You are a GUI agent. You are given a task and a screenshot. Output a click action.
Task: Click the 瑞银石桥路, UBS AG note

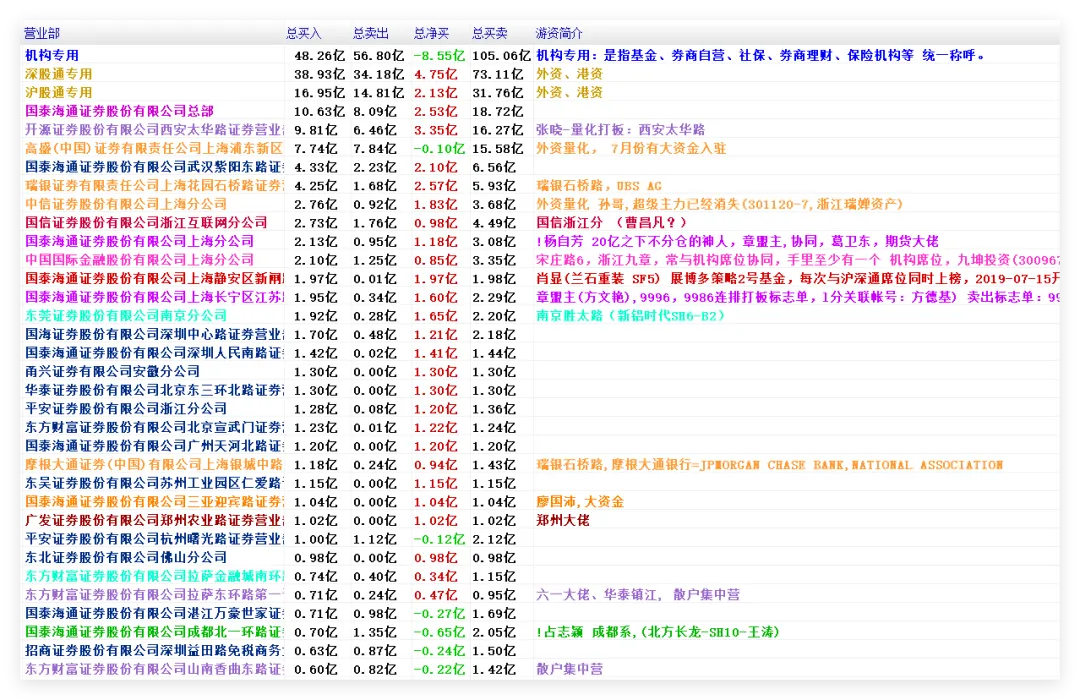pos(599,185)
